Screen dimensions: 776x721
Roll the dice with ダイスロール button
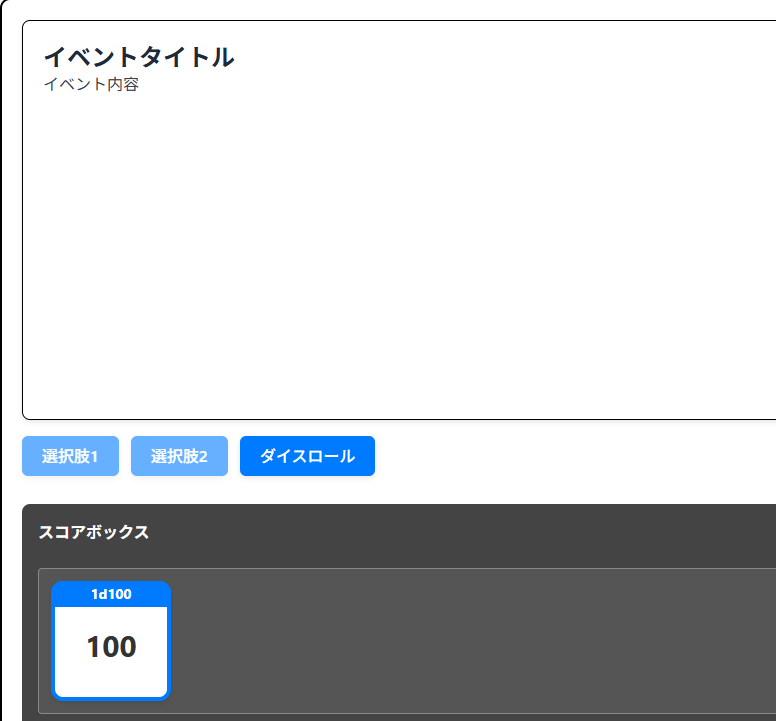click(x=307, y=456)
